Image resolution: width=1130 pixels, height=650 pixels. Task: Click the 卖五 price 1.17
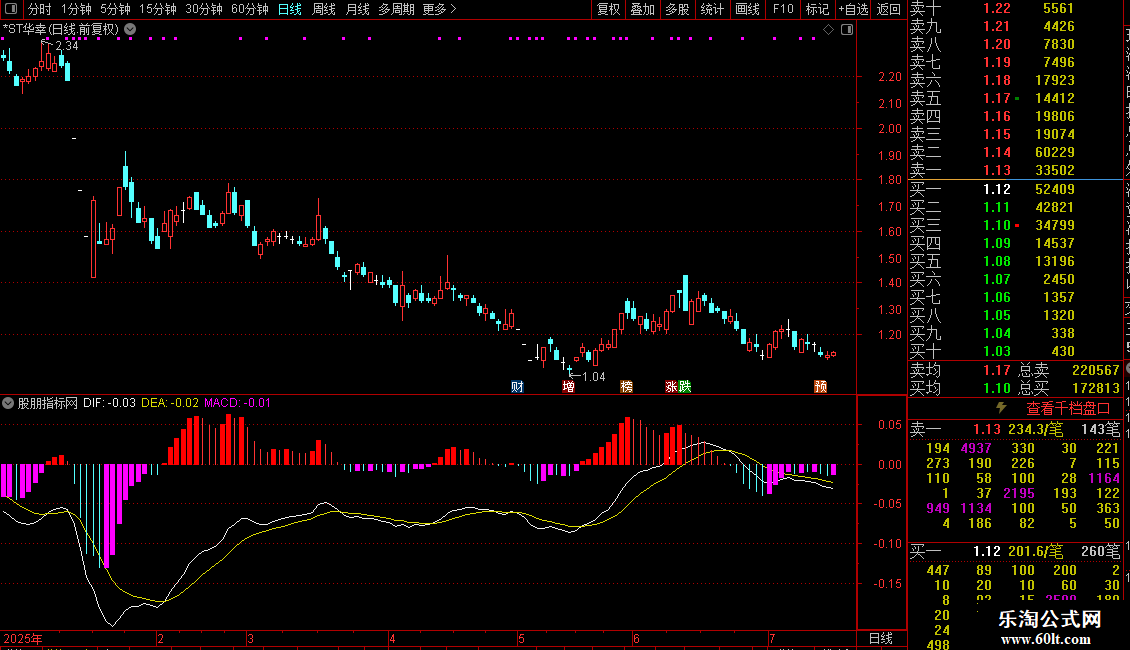997,98
